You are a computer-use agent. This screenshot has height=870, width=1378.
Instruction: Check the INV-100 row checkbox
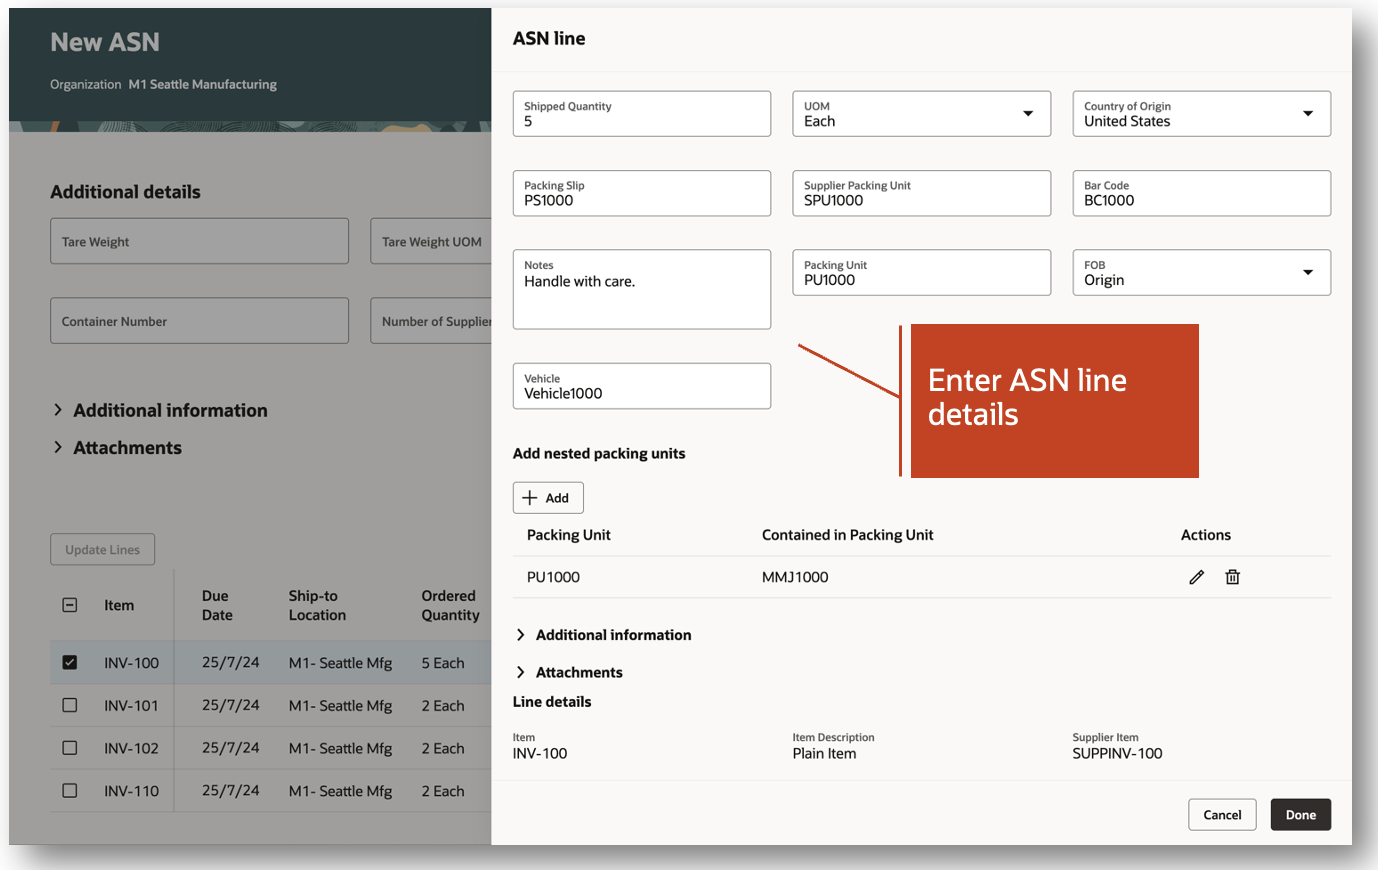70,662
